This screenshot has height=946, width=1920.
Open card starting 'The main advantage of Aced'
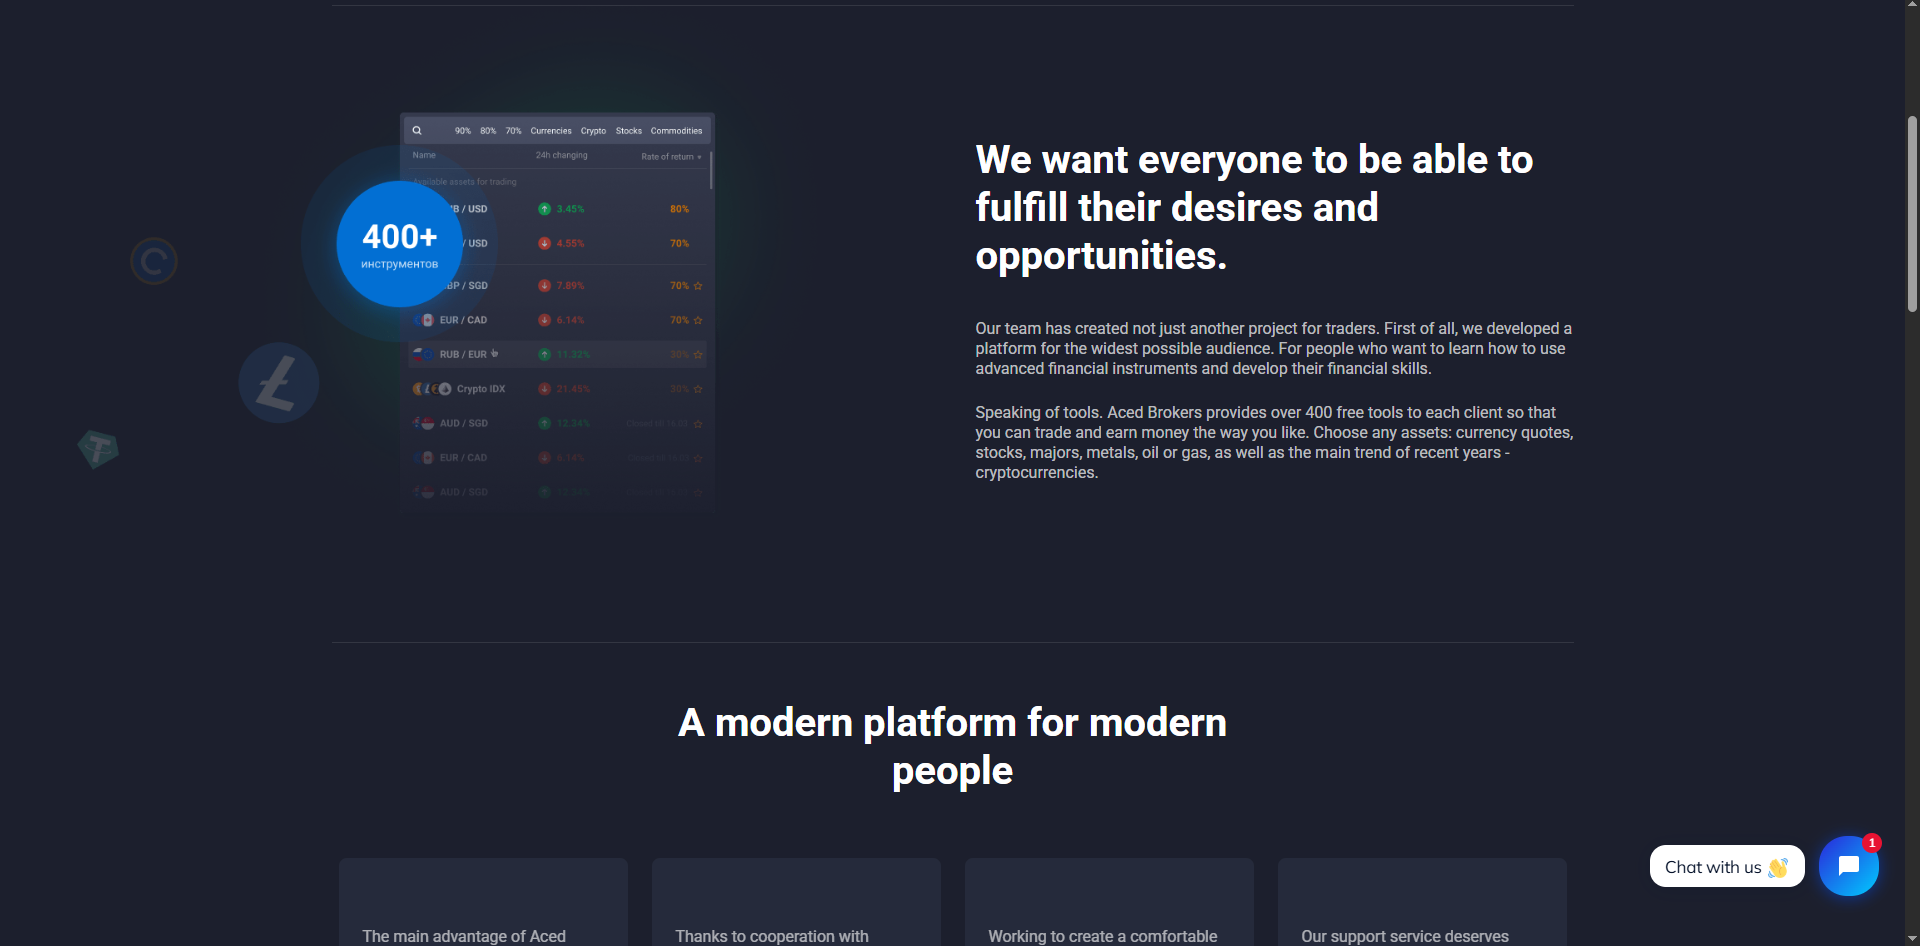483,902
